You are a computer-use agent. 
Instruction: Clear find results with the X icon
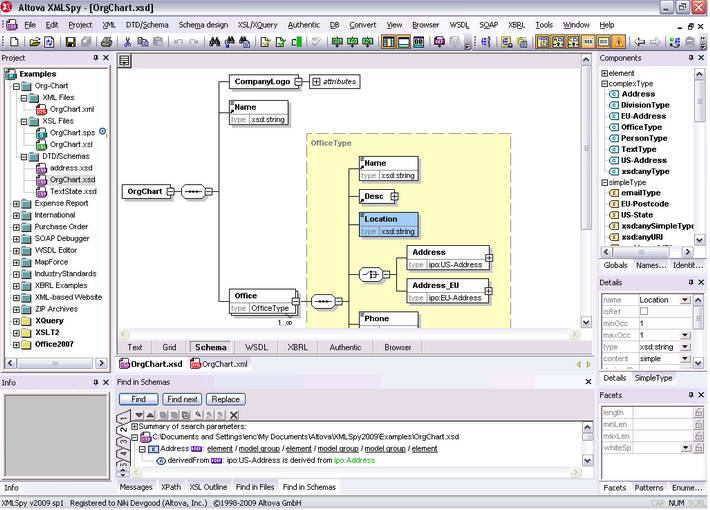pos(234,414)
